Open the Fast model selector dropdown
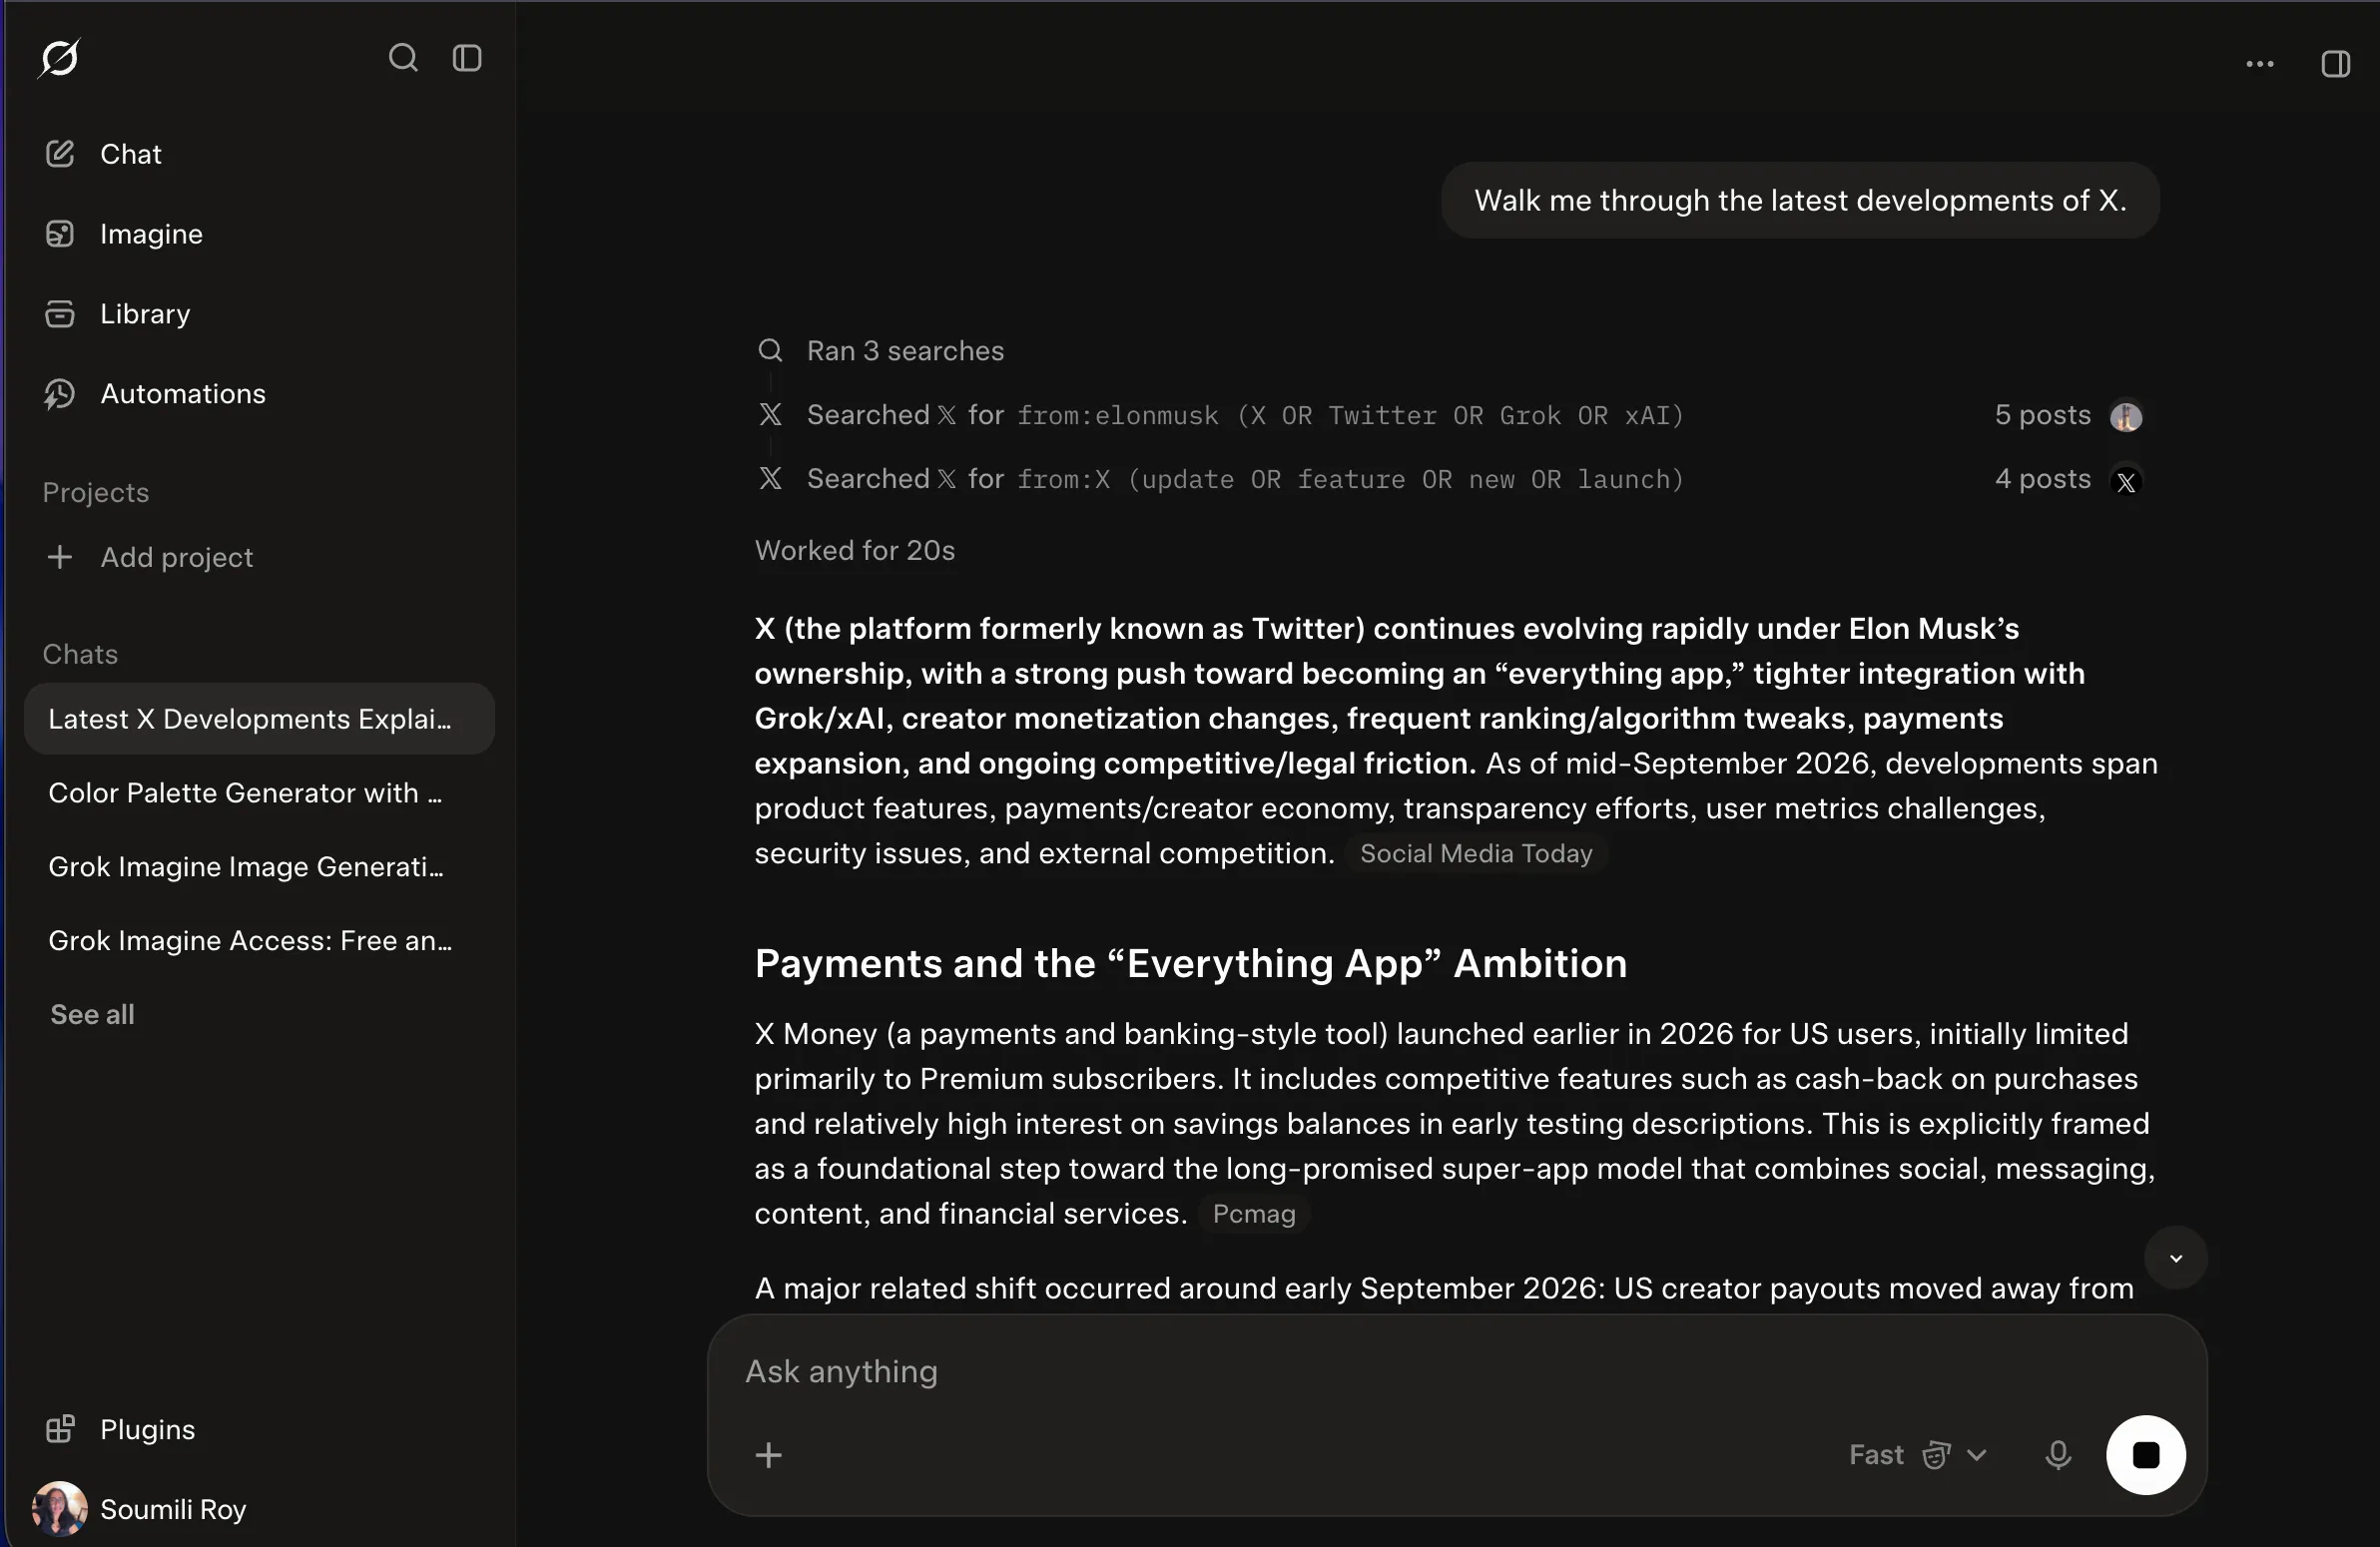2380x1547 pixels. tap(1918, 1455)
